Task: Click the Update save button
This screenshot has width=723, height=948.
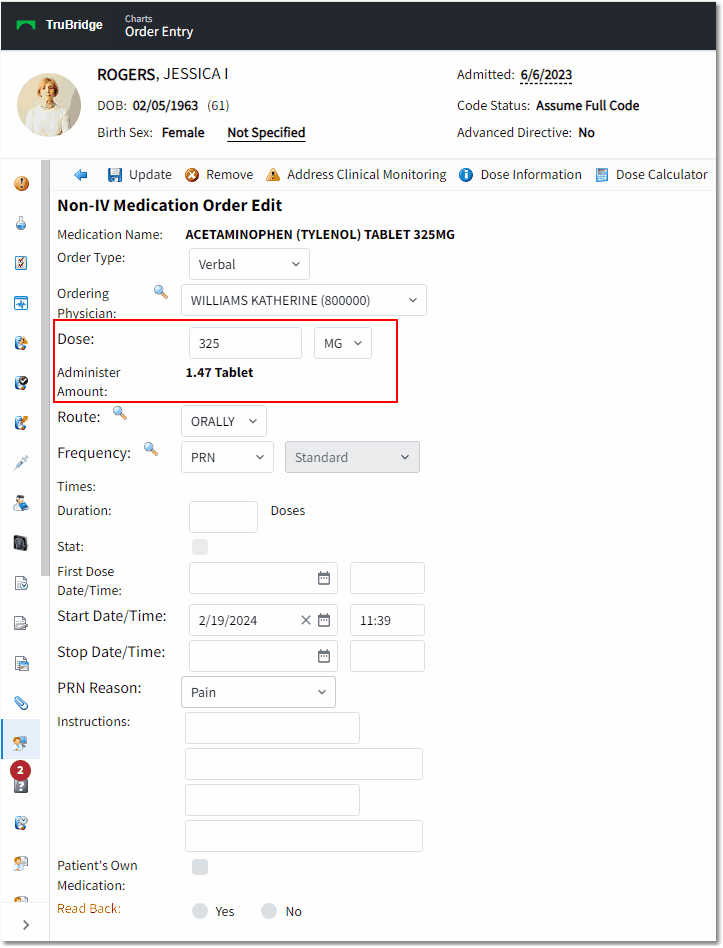Action: [x=140, y=175]
